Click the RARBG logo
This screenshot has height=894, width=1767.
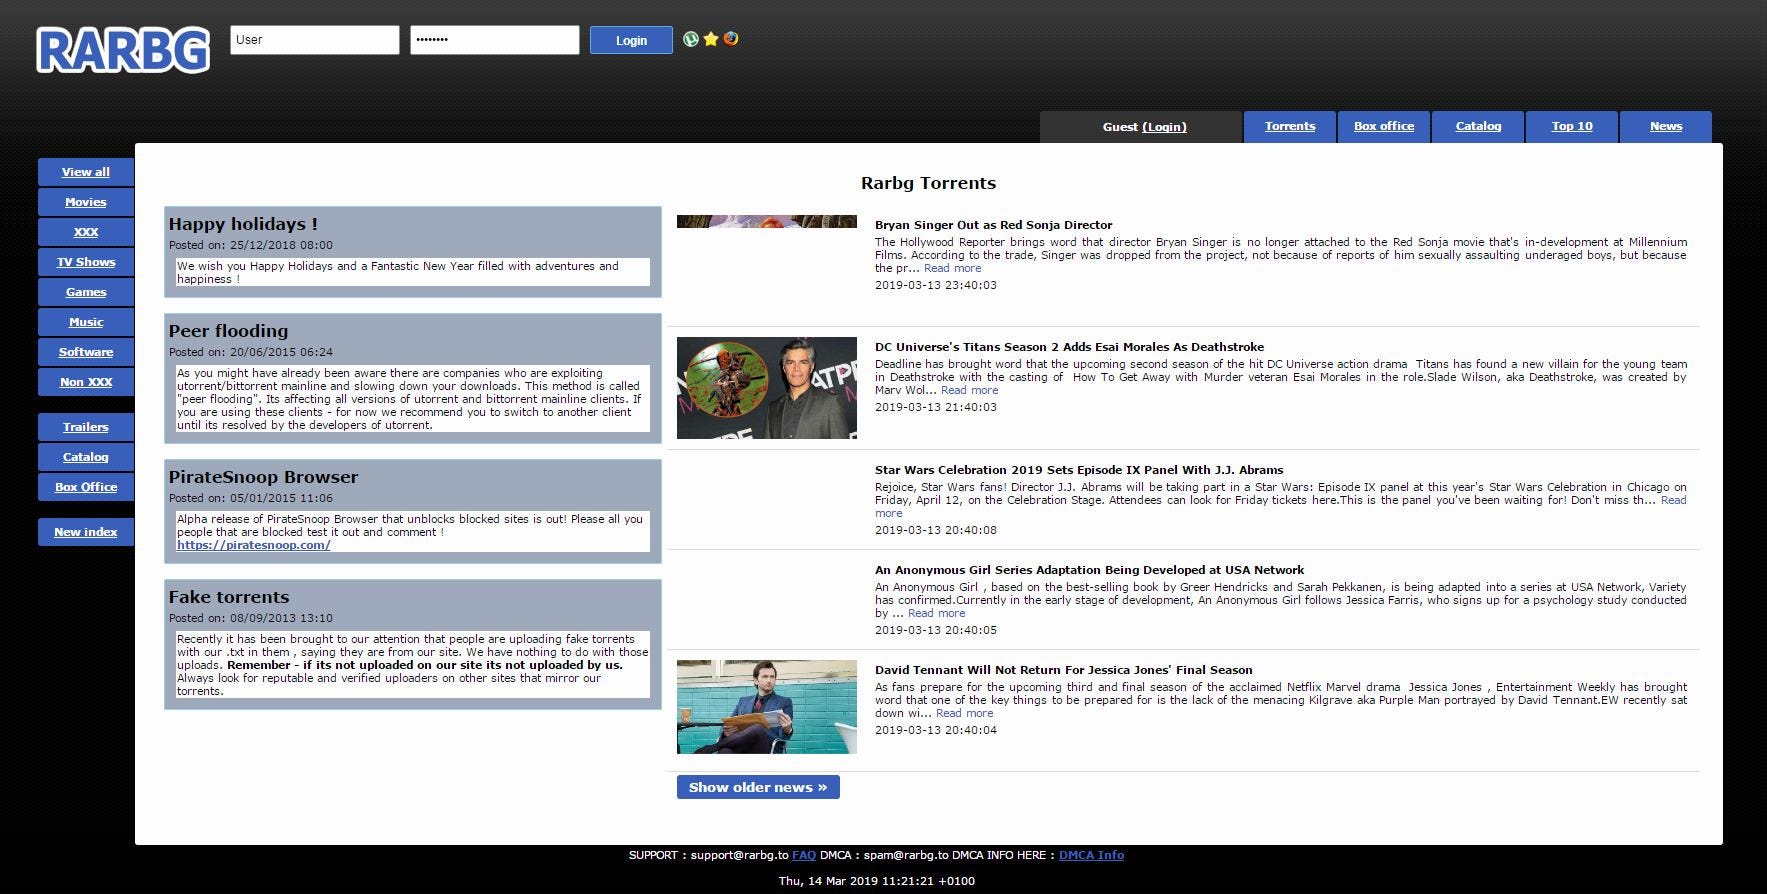click(x=123, y=50)
